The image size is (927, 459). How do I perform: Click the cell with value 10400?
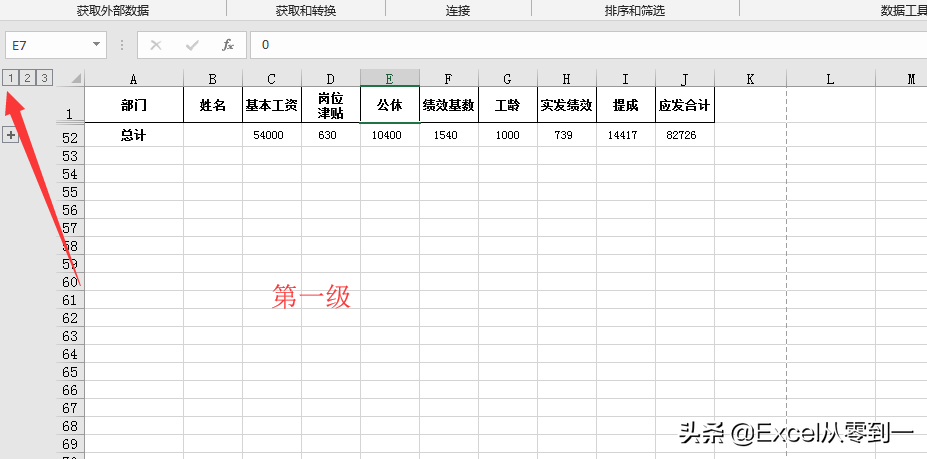coord(390,135)
